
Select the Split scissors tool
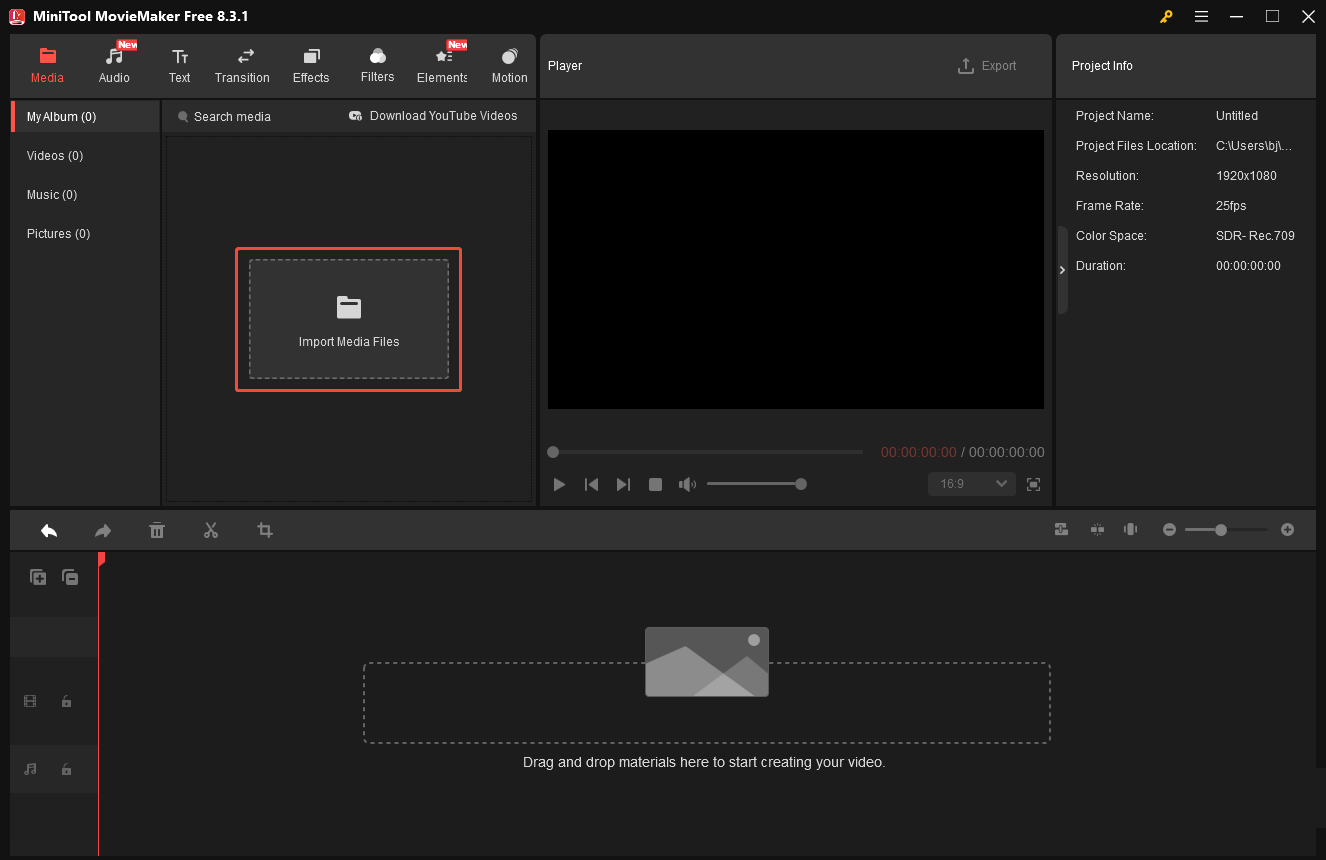[x=211, y=530]
